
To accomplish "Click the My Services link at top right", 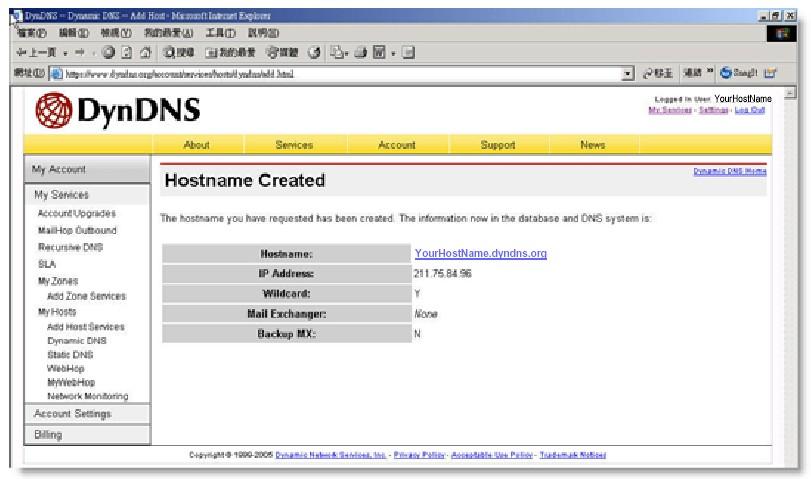I will pos(670,110).
